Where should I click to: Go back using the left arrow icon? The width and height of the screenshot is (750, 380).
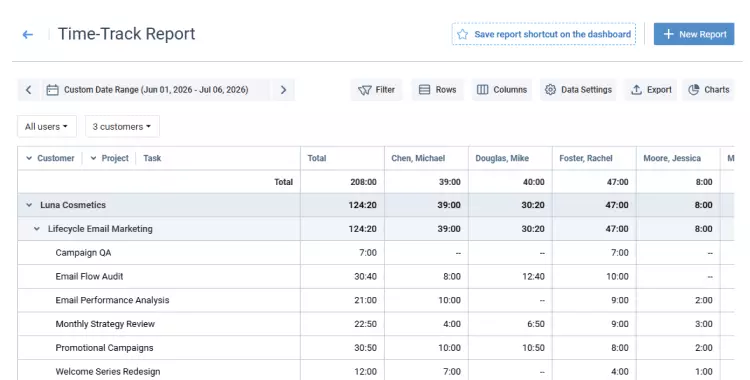point(28,34)
